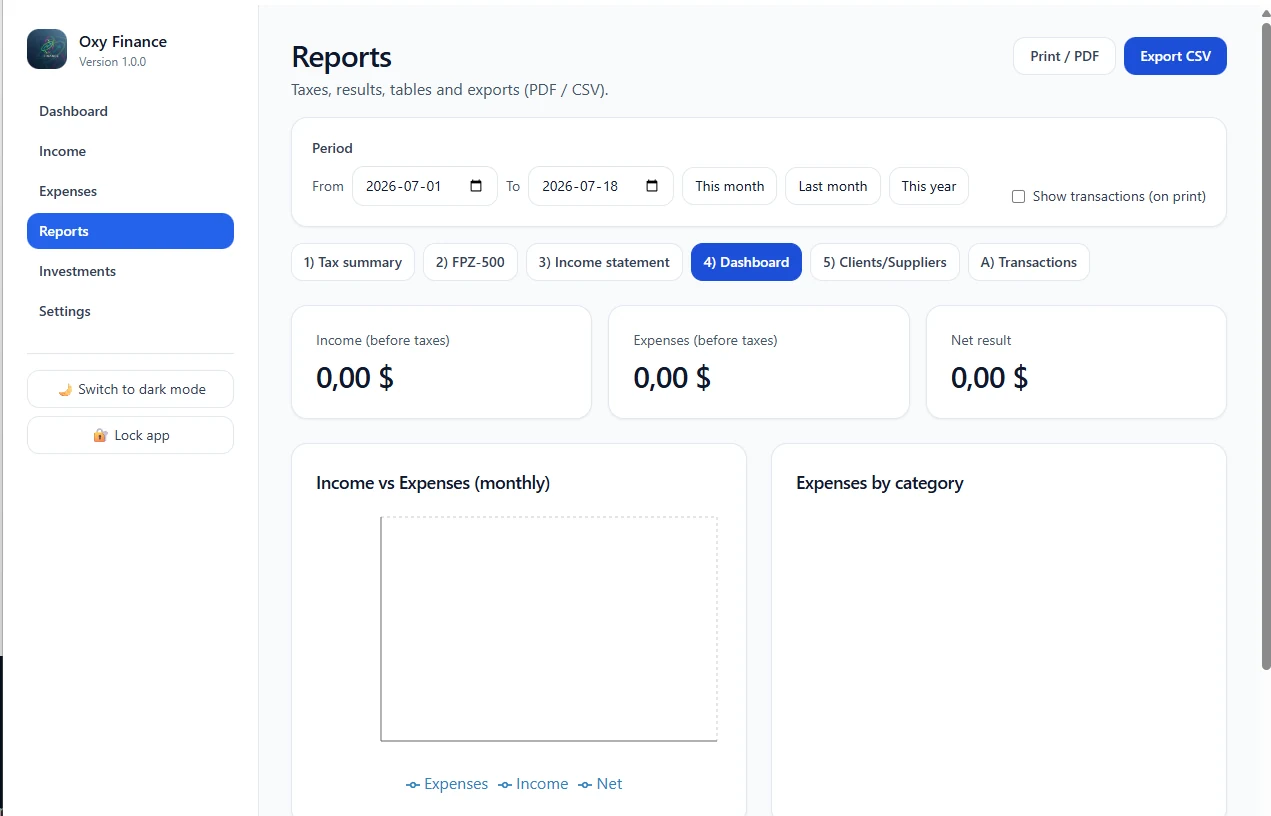
Task: Switch to dark mode
Action: (130, 389)
